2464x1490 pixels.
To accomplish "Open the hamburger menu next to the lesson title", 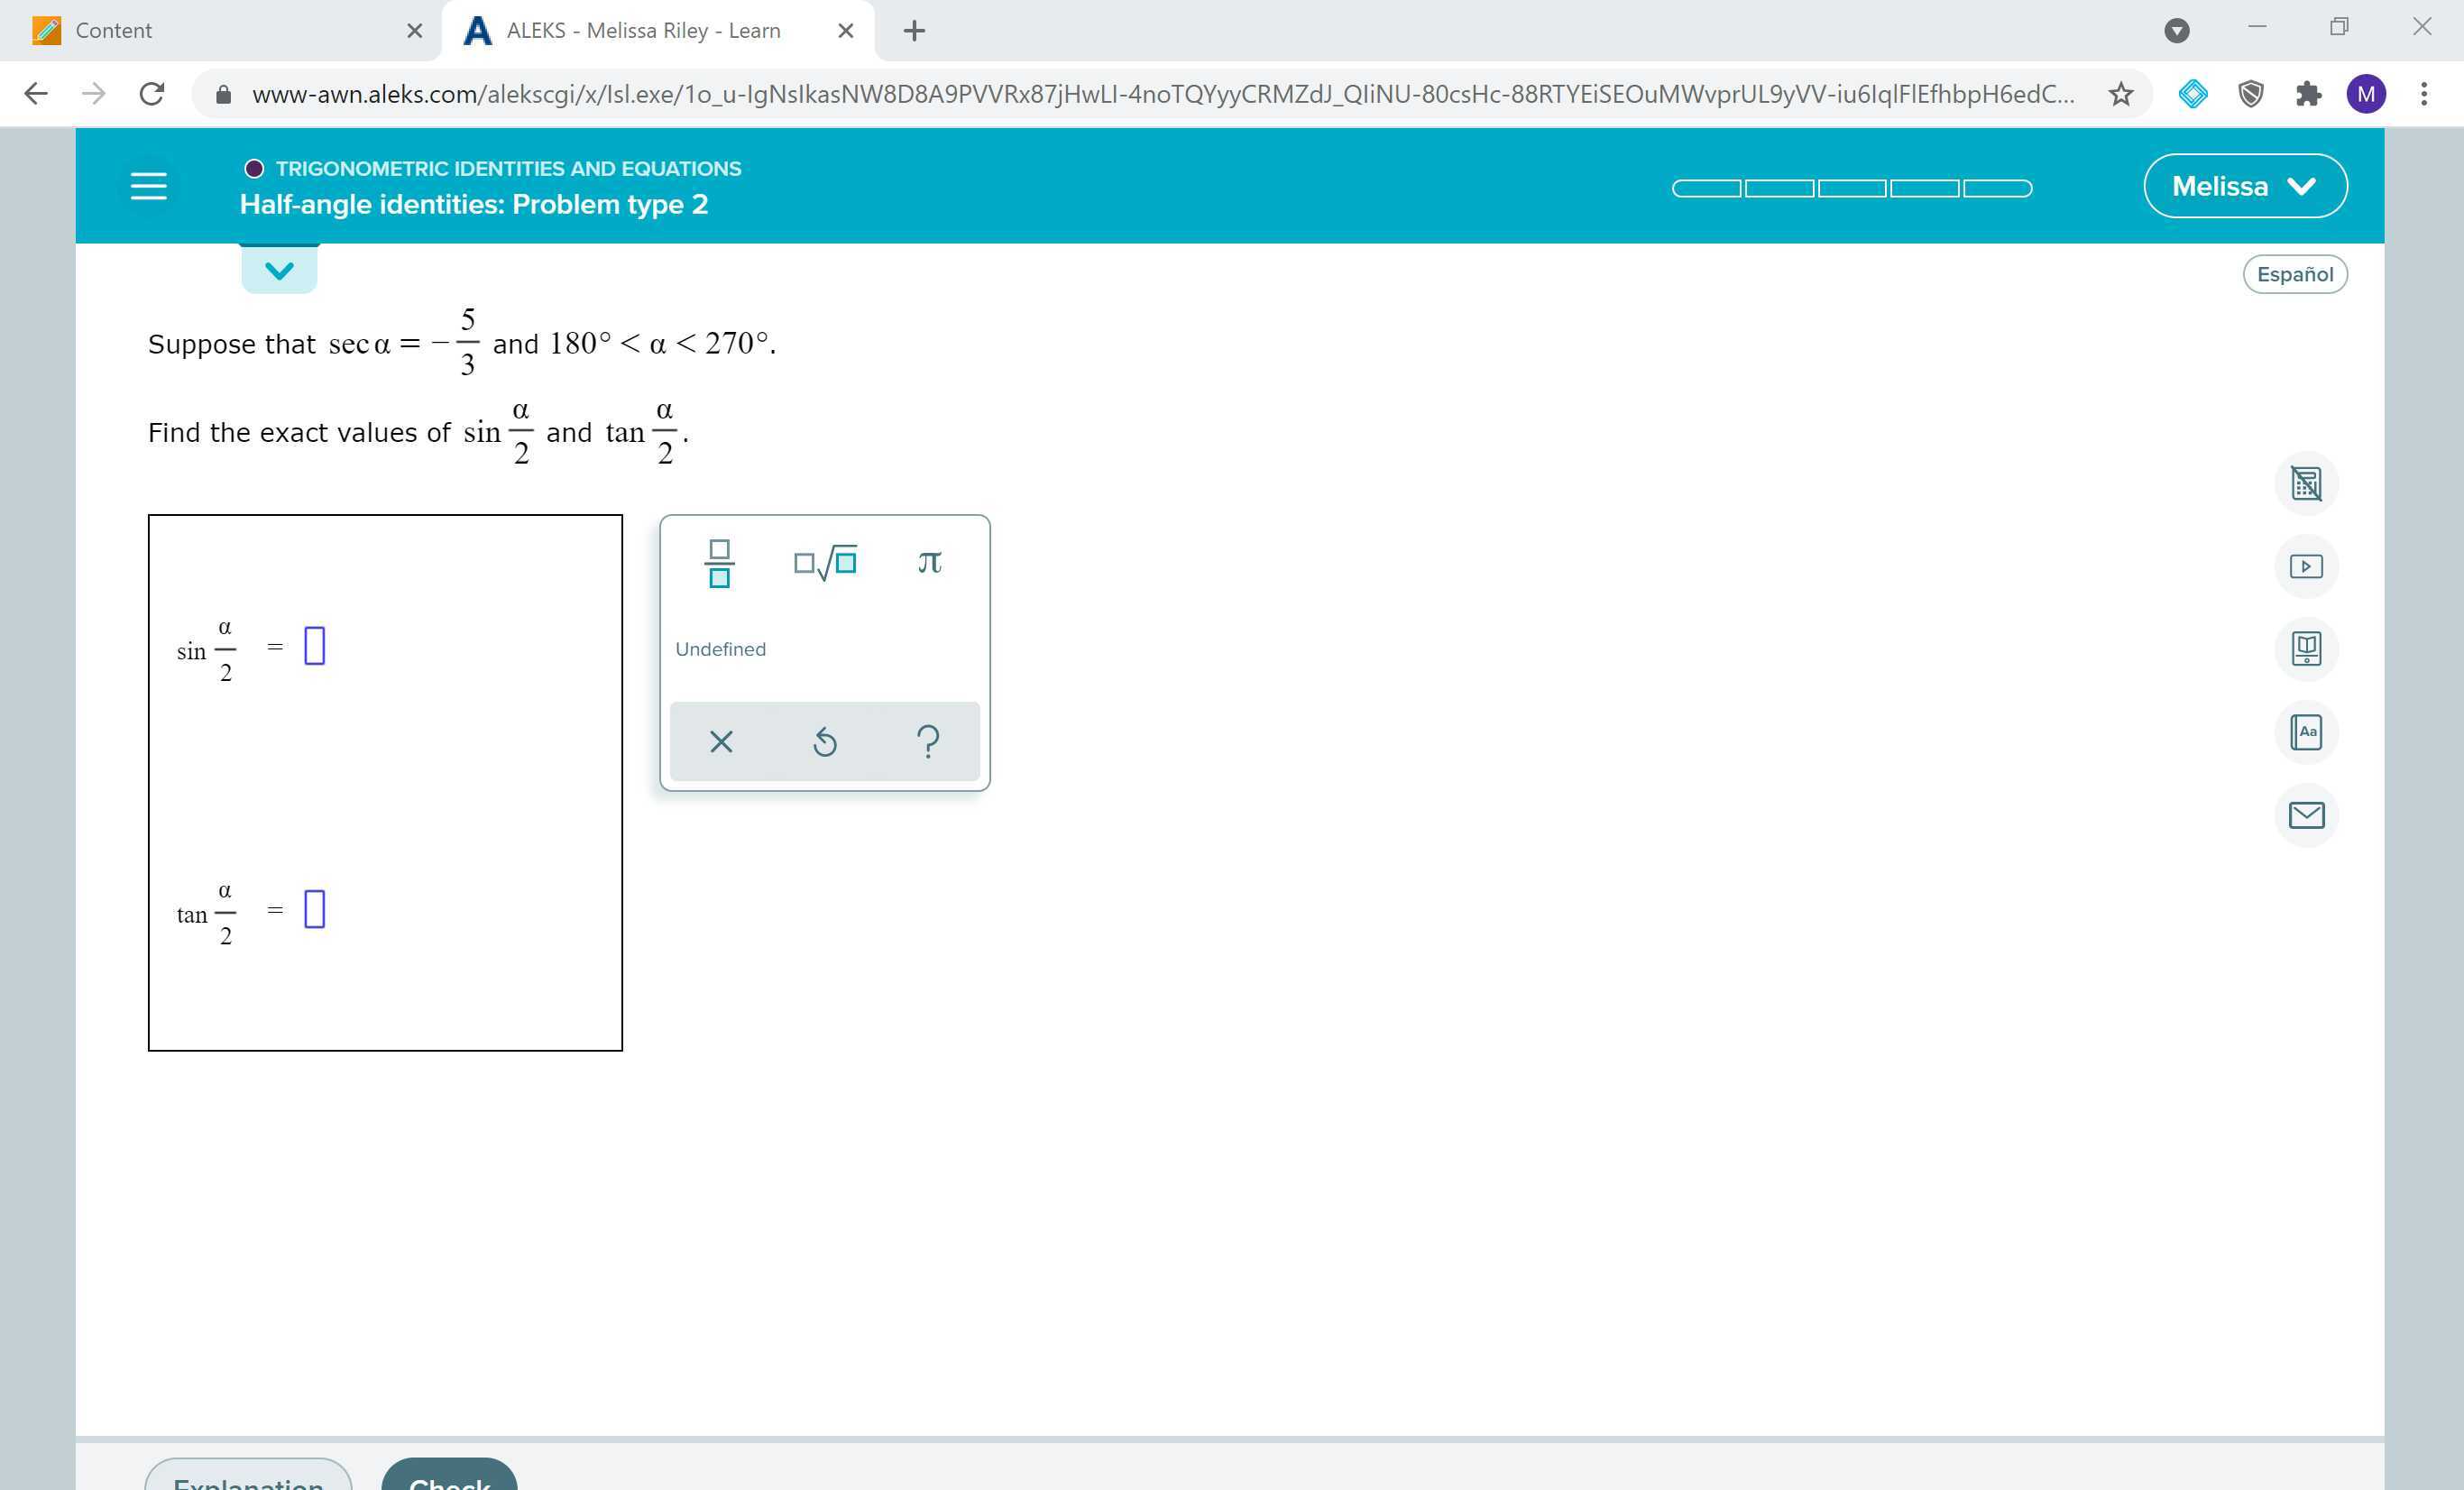I will (x=148, y=185).
